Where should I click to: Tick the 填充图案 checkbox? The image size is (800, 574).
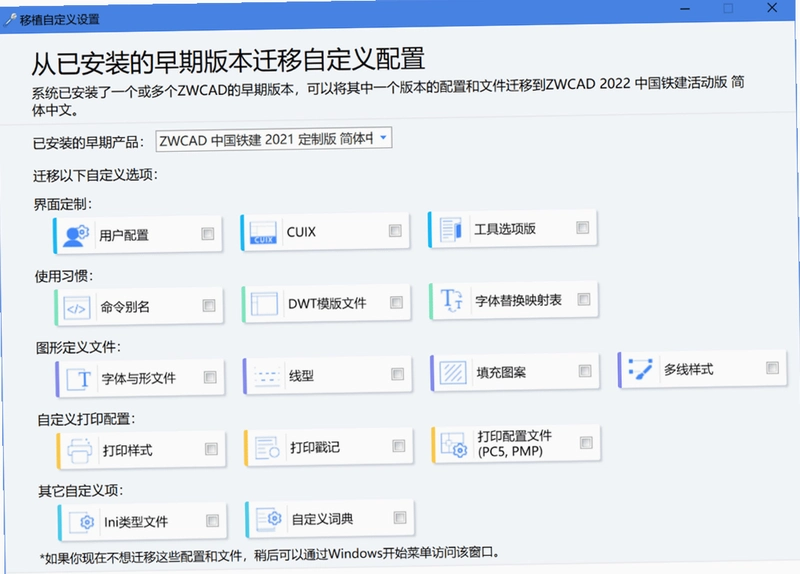(585, 371)
